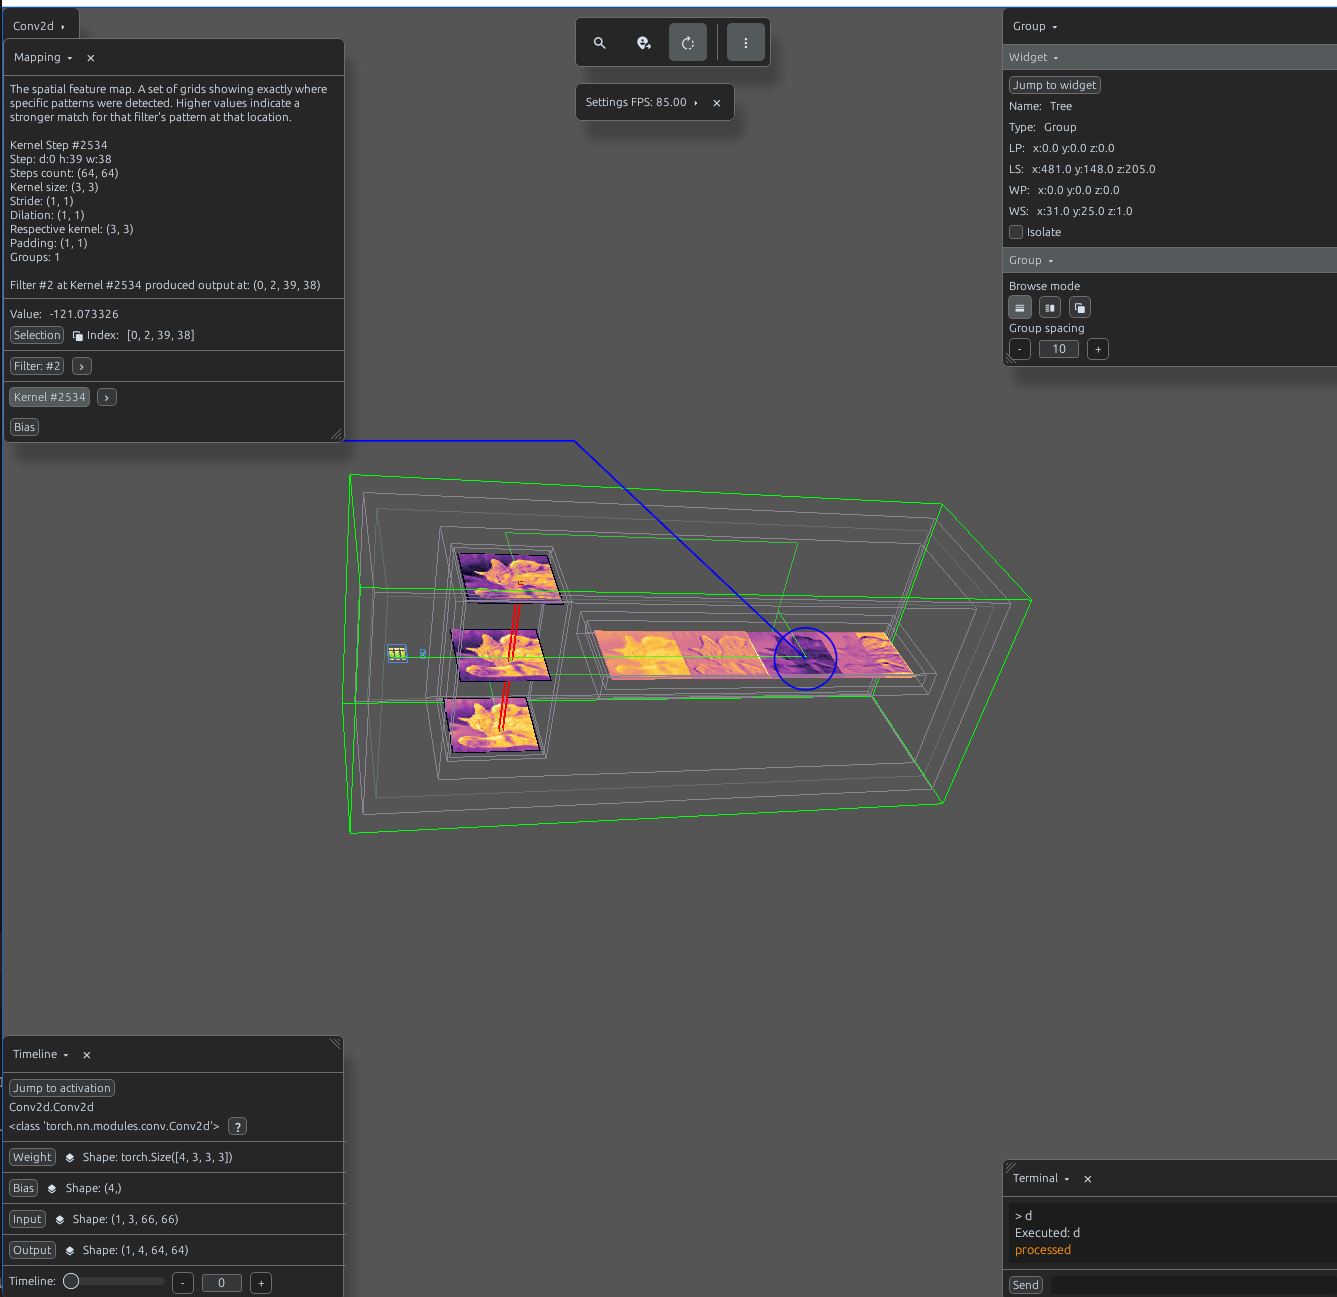
Task: Click the locate-widget pin arrow icon
Action: click(643, 43)
